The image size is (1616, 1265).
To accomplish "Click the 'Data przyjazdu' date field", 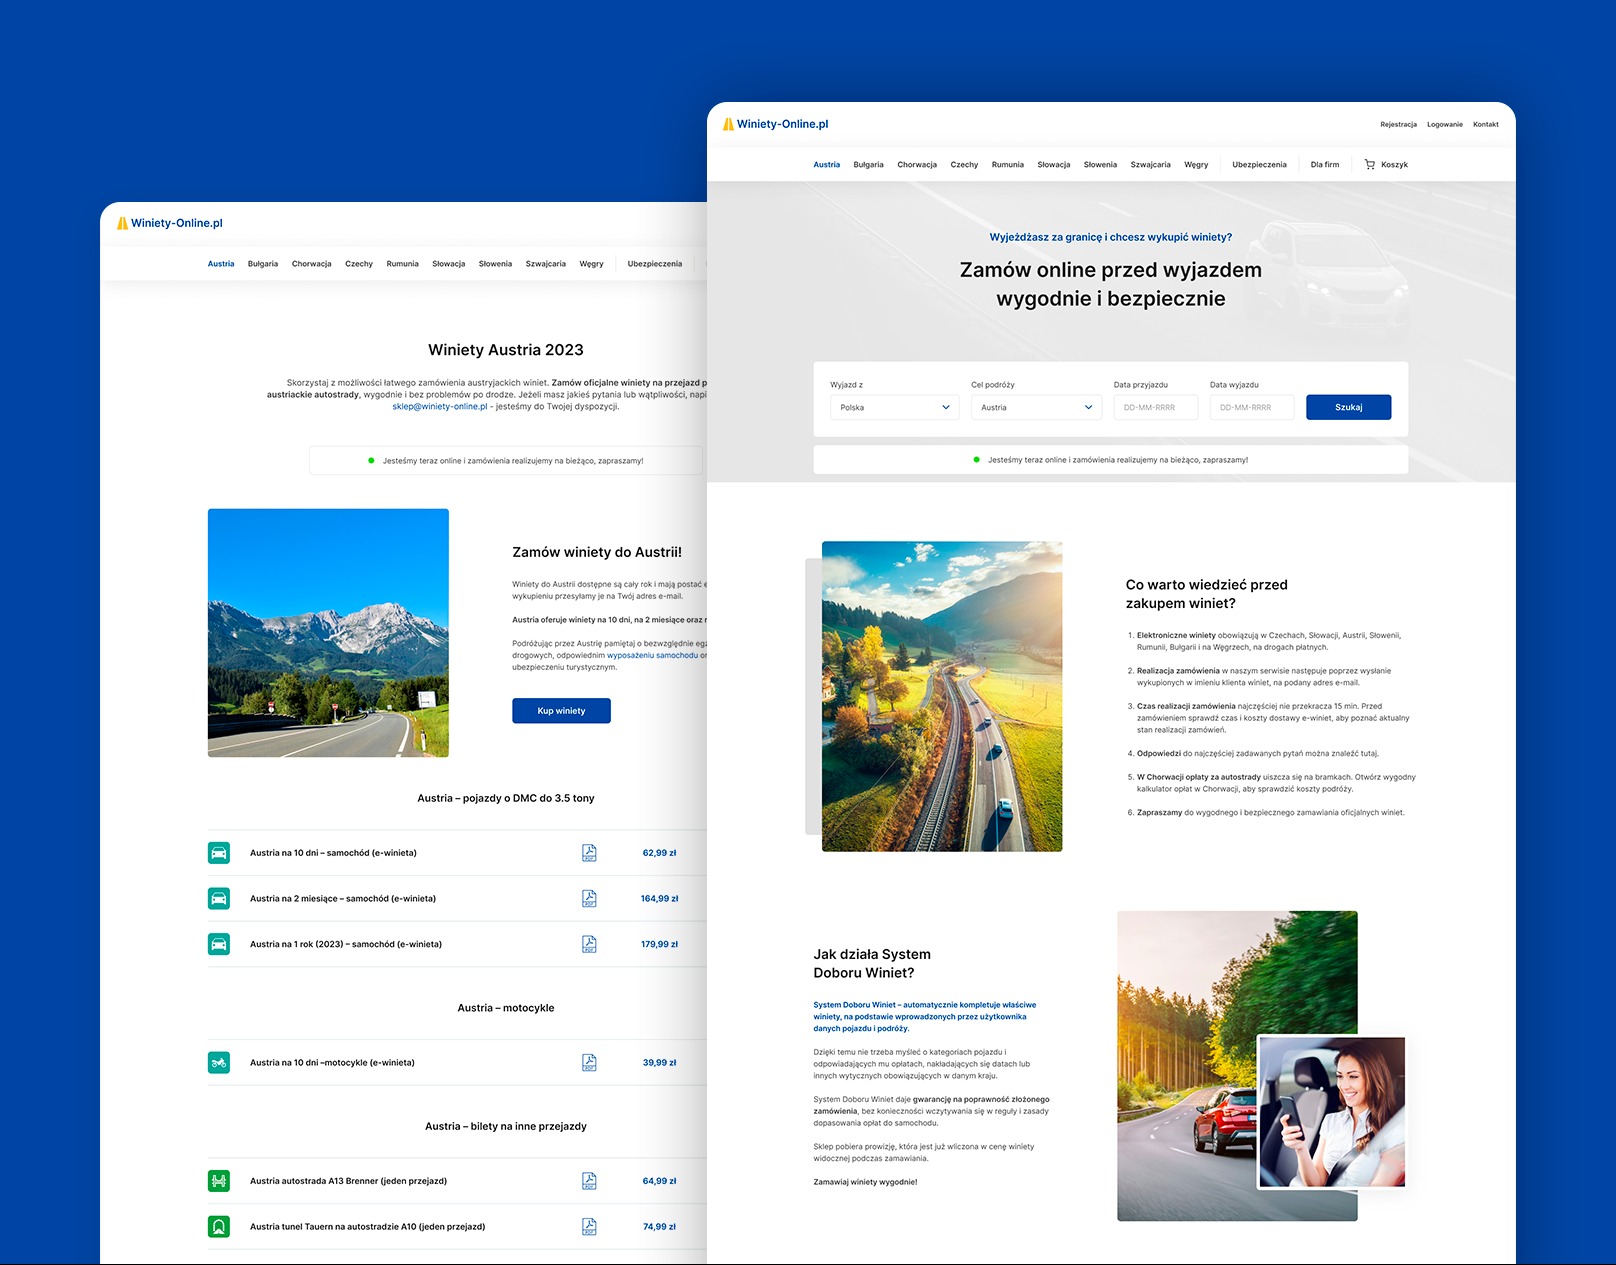I will tap(1155, 408).
